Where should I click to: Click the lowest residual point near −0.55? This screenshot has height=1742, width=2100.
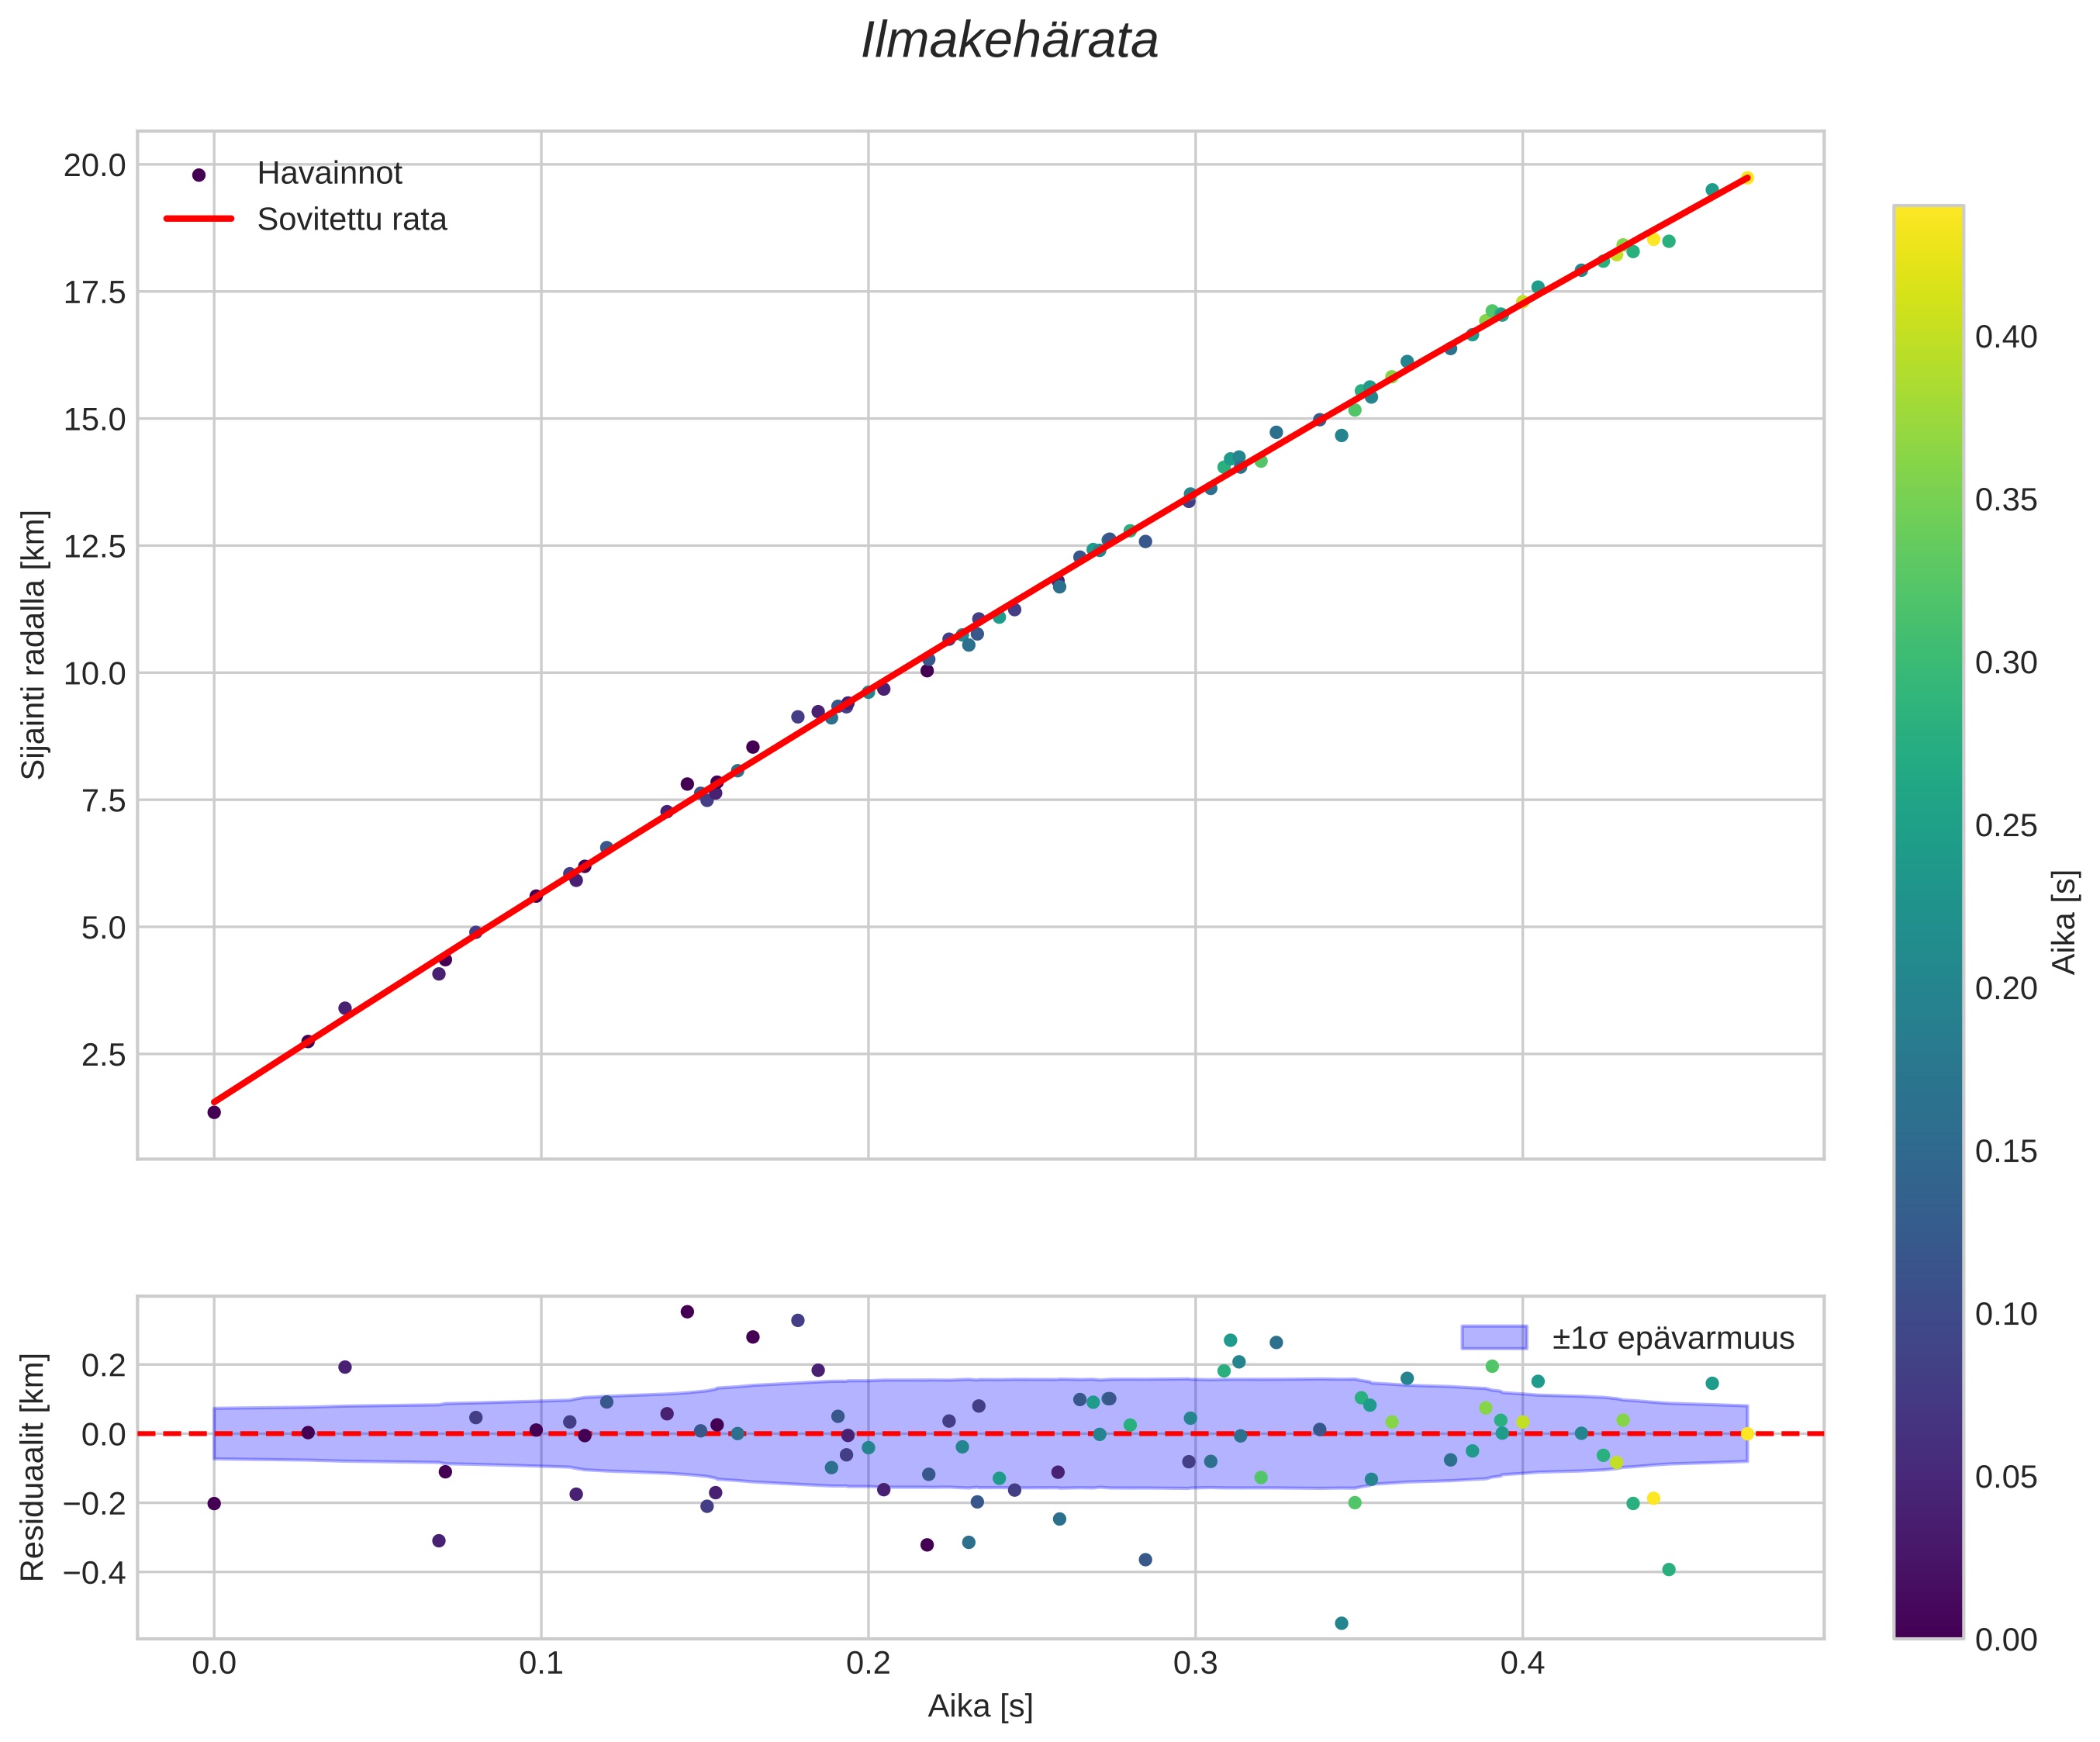1342,1623
